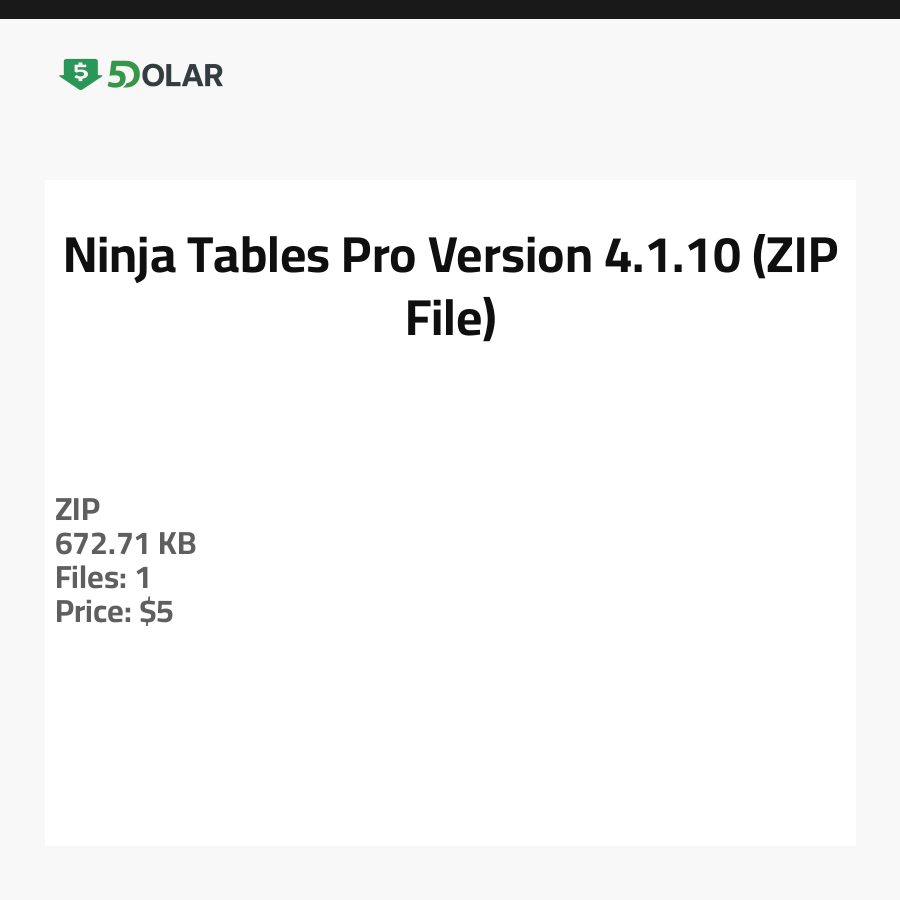Select the ZIP file type label
The width and height of the screenshot is (900, 900).
coord(78,510)
